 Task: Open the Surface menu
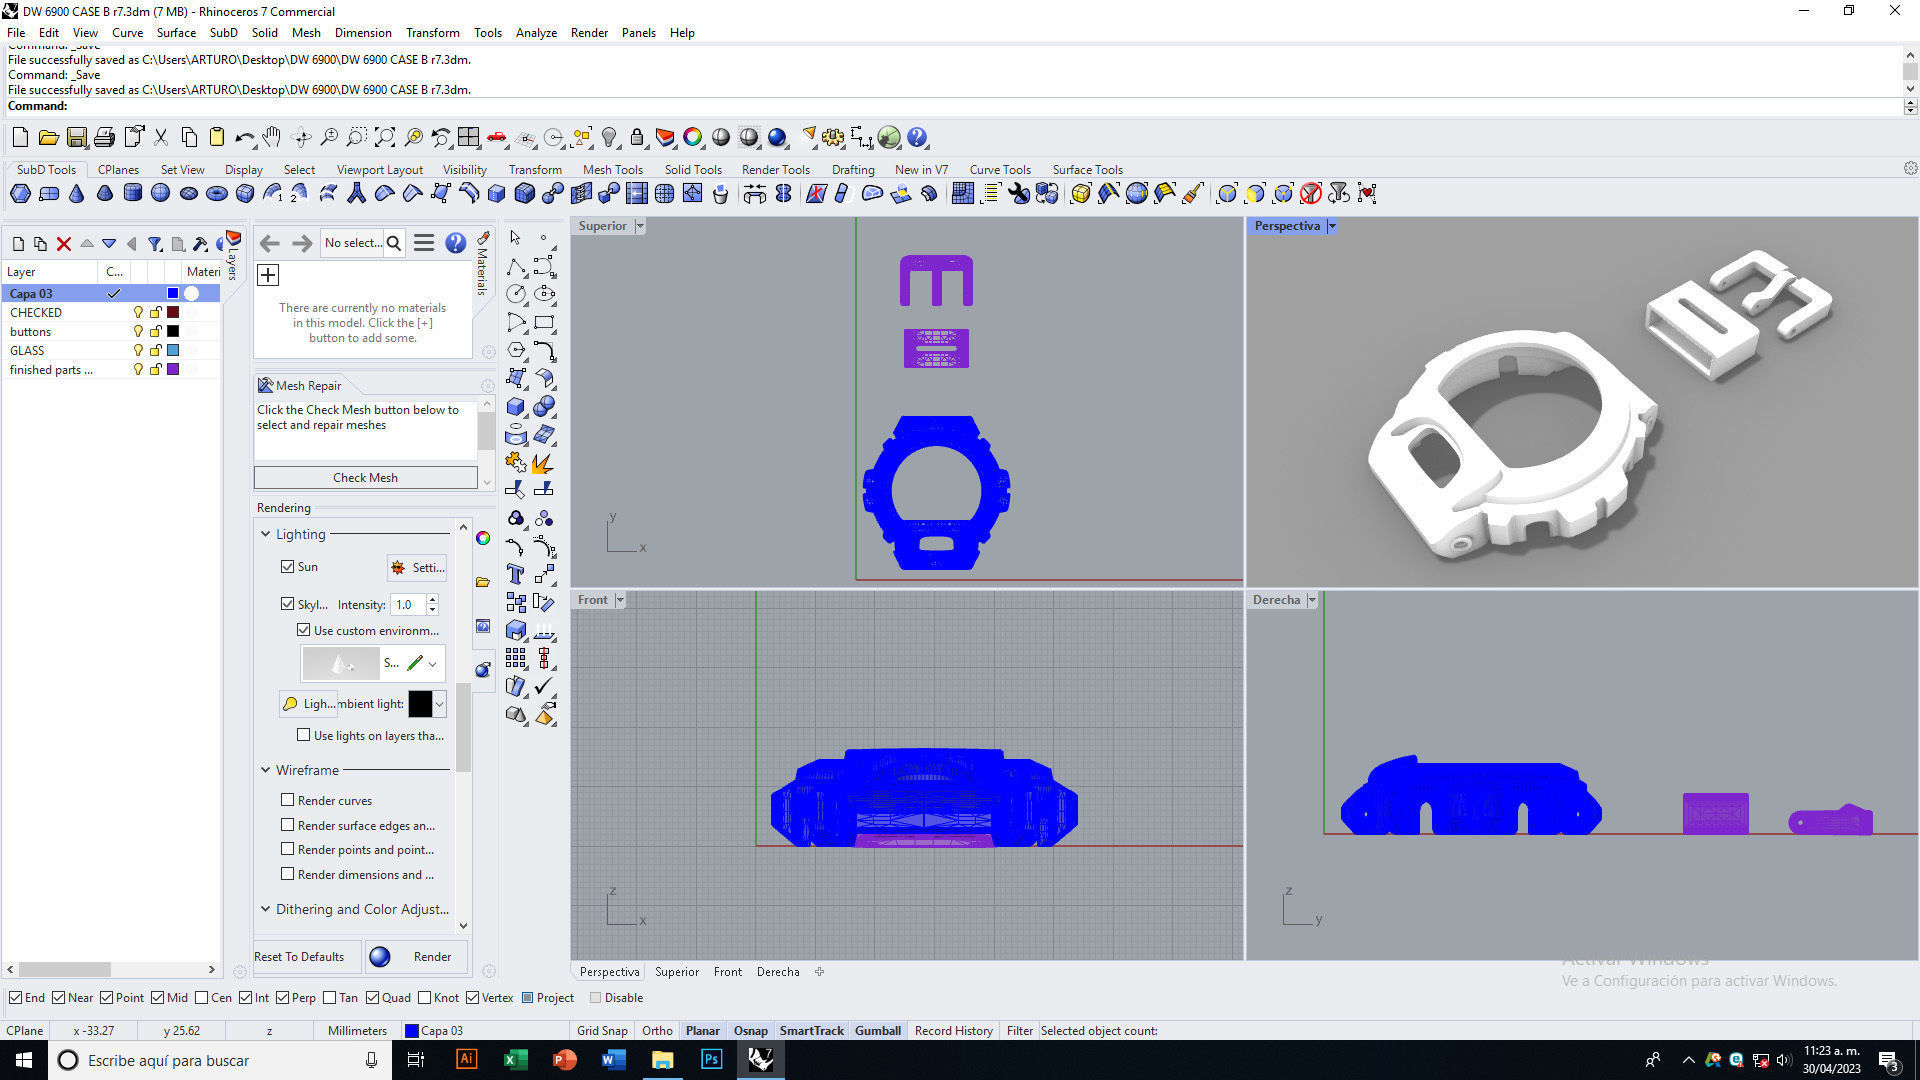[176, 33]
